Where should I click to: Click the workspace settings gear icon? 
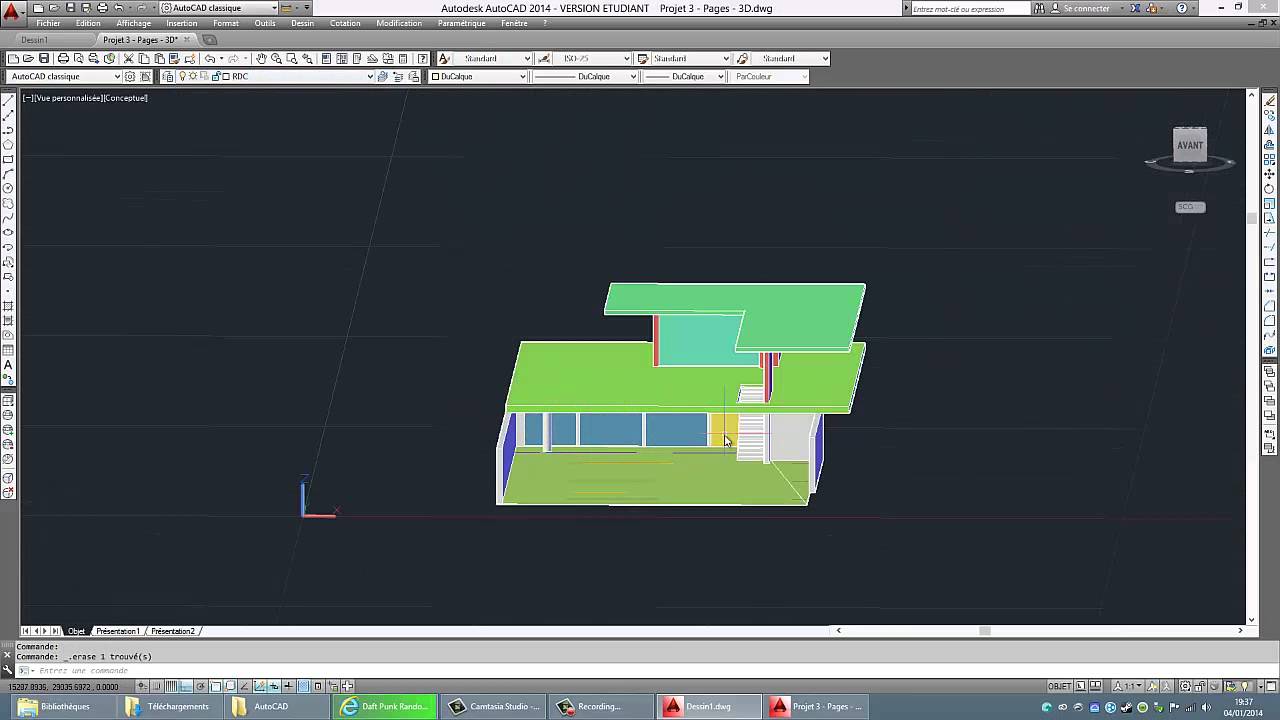130,76
